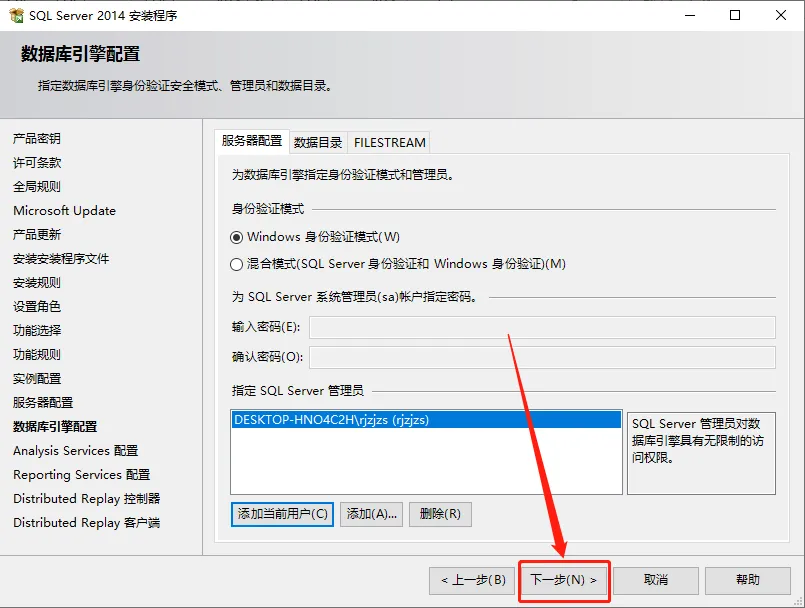Image resolution: width=805 pixels, height=608 pixels.
Task: Open 帮助 help button
Action: click(748, 580)
